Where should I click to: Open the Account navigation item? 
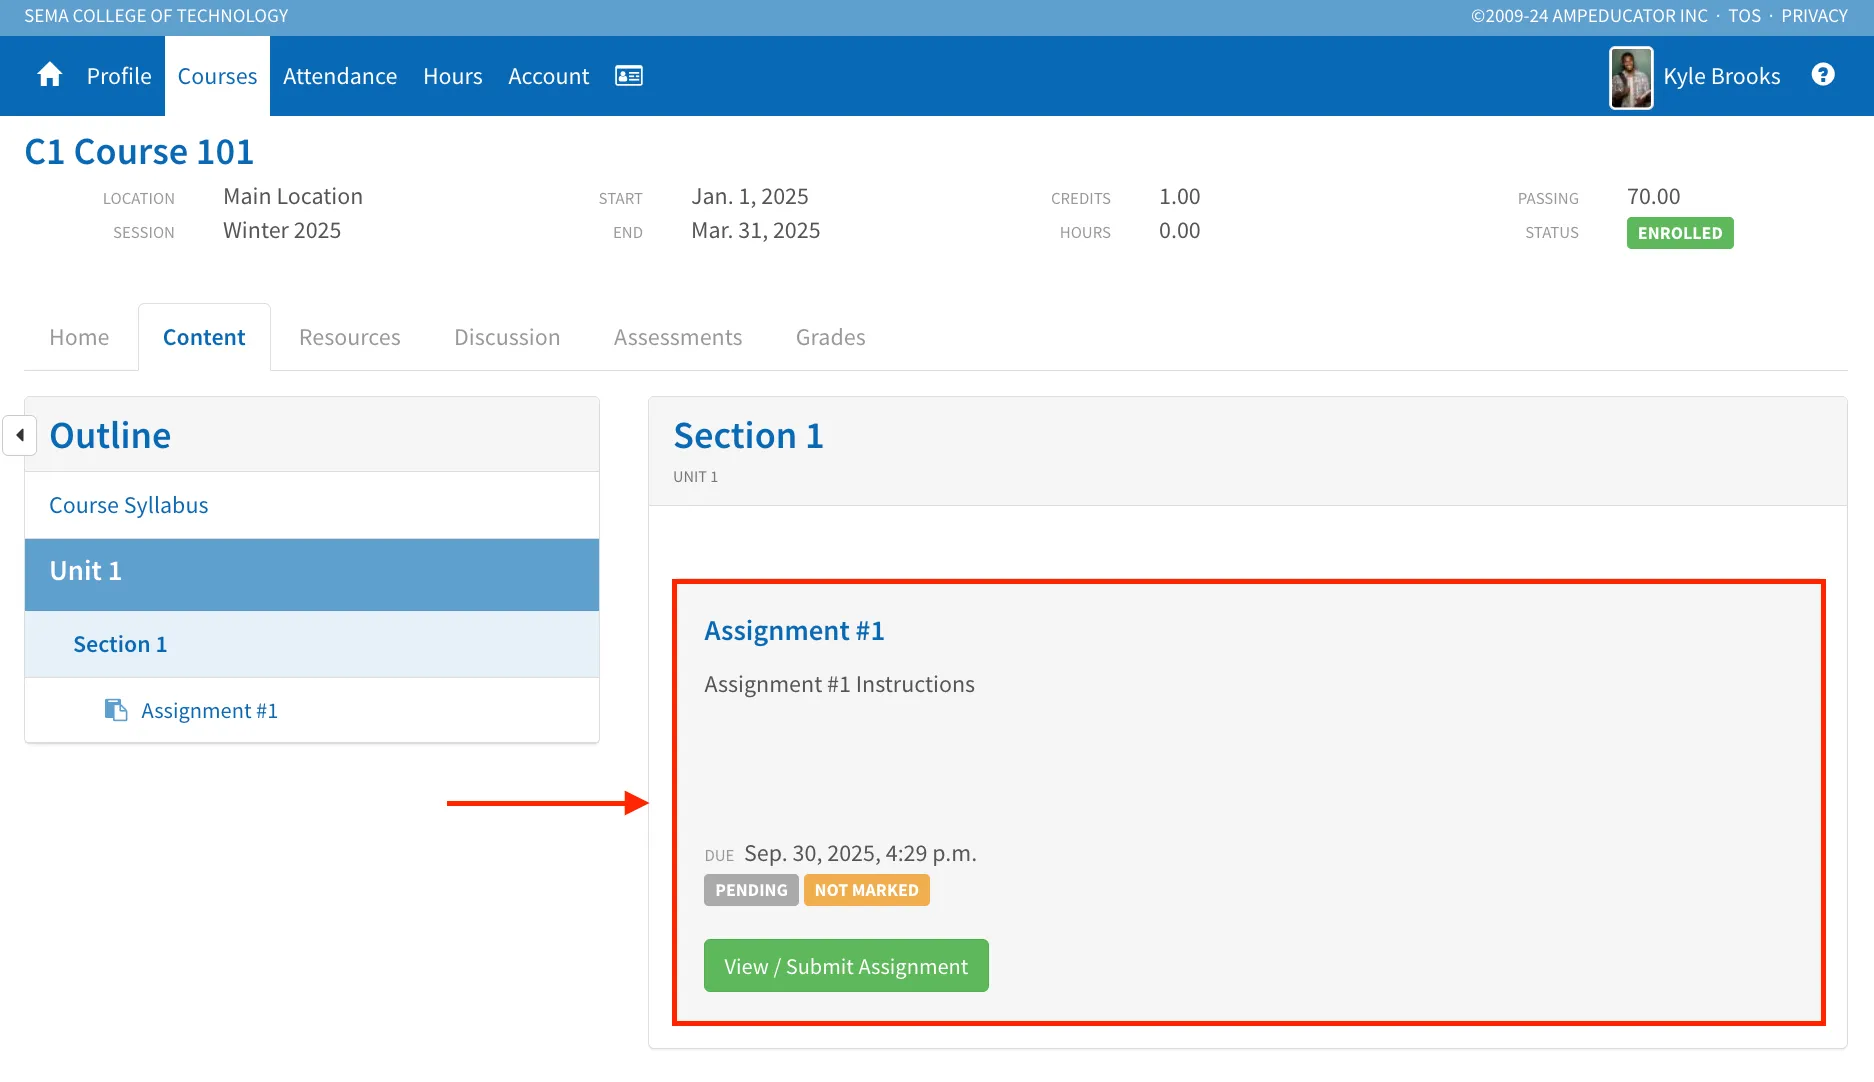point(548,76)
